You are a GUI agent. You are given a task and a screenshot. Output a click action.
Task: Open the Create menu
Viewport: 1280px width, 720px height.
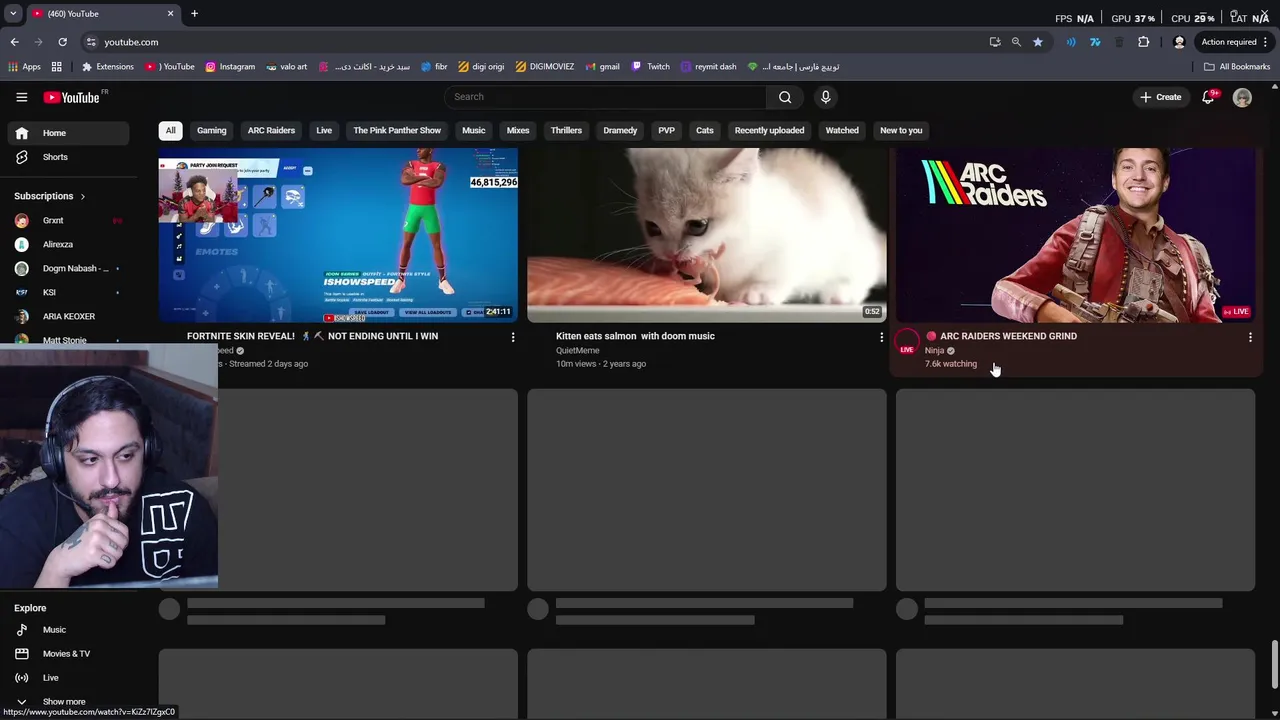pos(1161,97)
